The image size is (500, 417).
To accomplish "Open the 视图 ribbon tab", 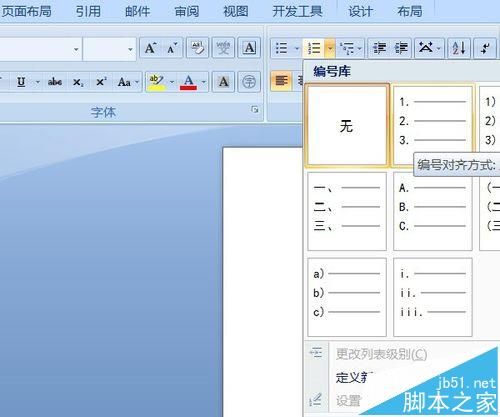I will [x=236, y=11].
